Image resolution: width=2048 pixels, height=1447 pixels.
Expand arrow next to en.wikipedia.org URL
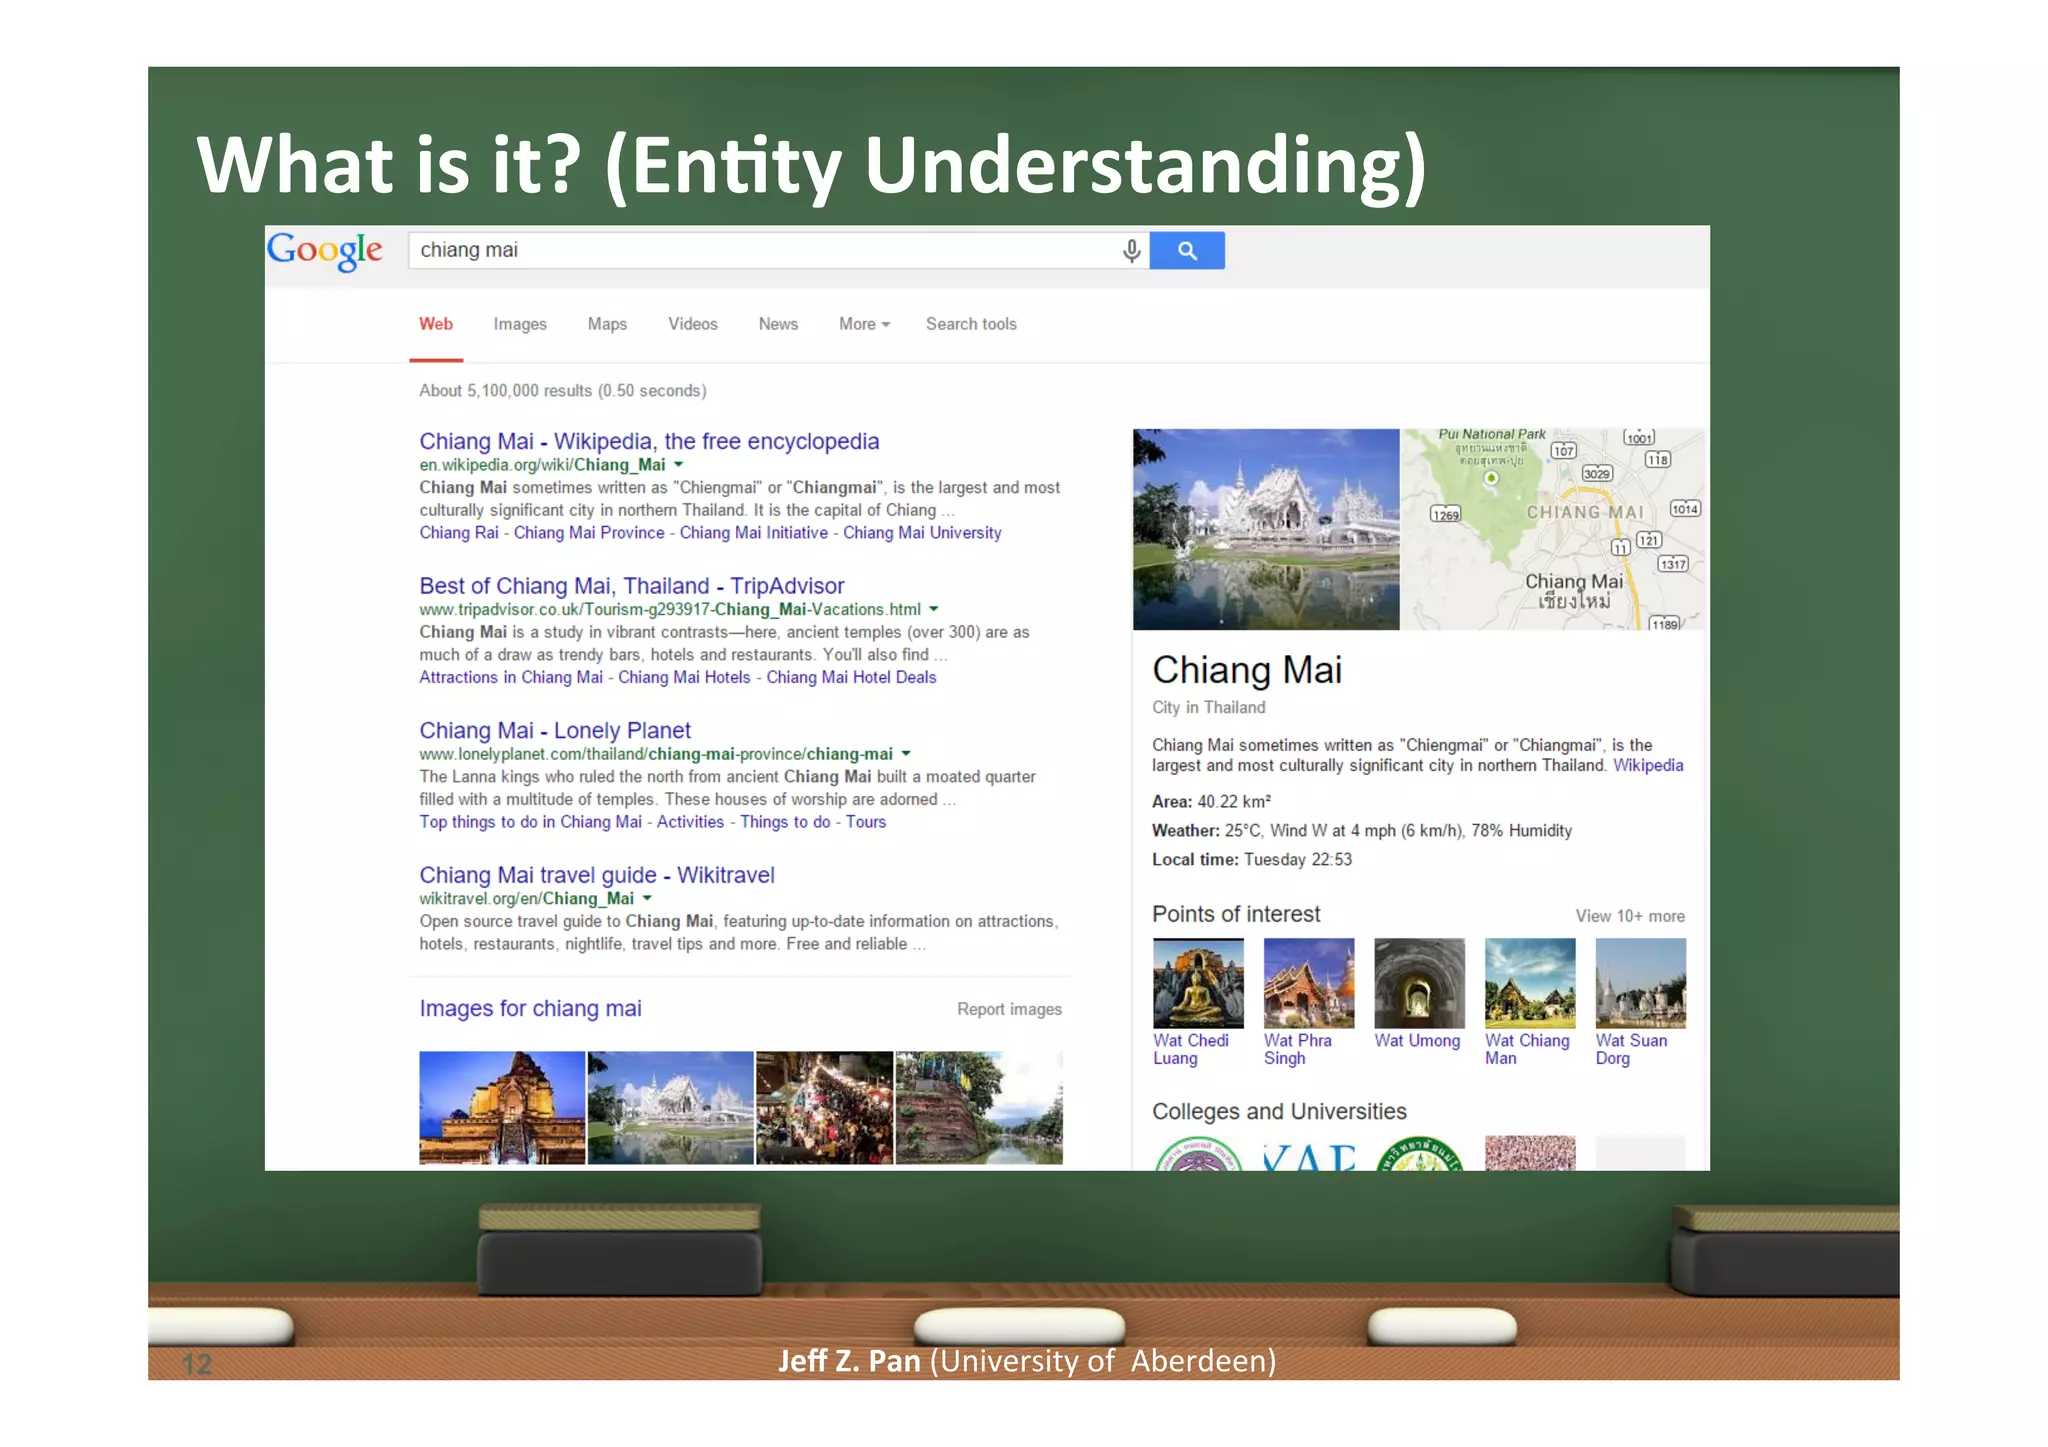pyautogui.click(x=679, y=464)
